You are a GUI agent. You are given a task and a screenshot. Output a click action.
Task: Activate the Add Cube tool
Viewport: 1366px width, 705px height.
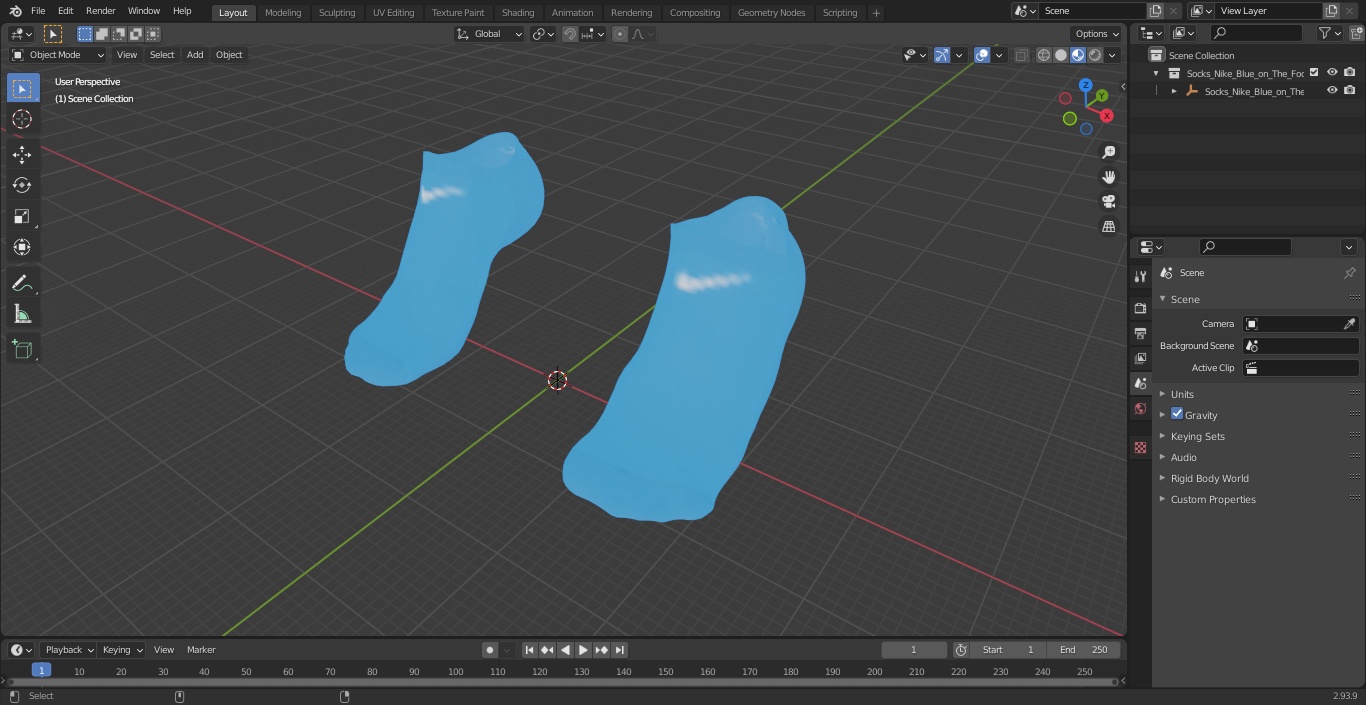pyautogui.click(x=22, y=349)
